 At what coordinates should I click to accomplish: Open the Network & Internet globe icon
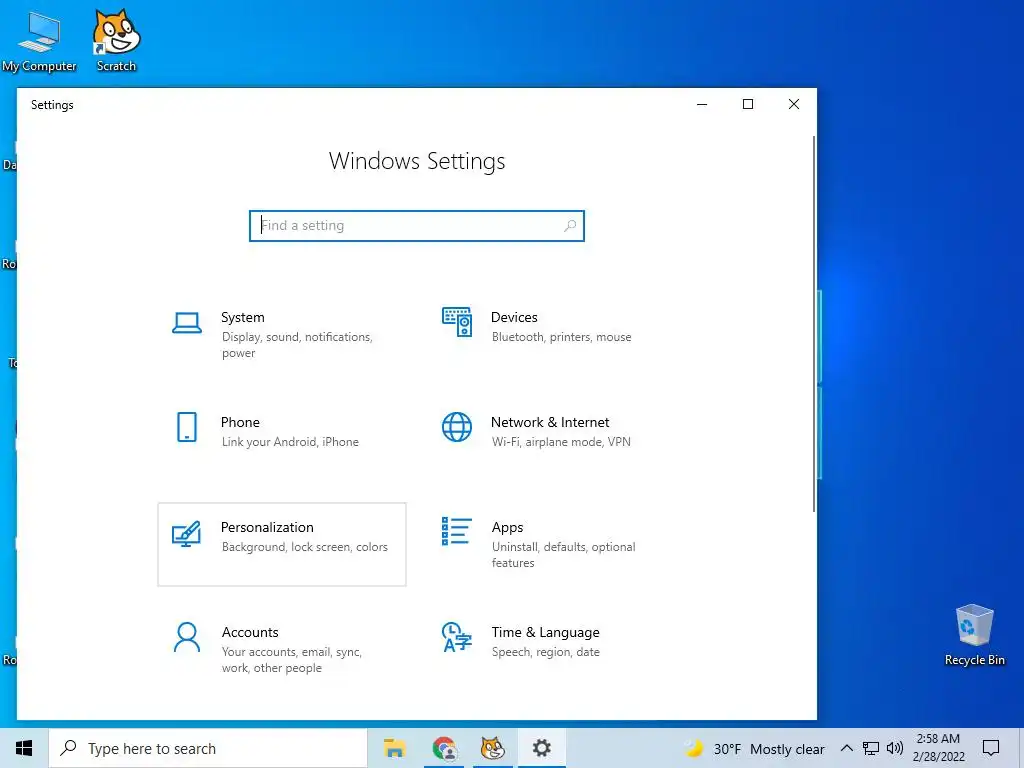[456, 427]
